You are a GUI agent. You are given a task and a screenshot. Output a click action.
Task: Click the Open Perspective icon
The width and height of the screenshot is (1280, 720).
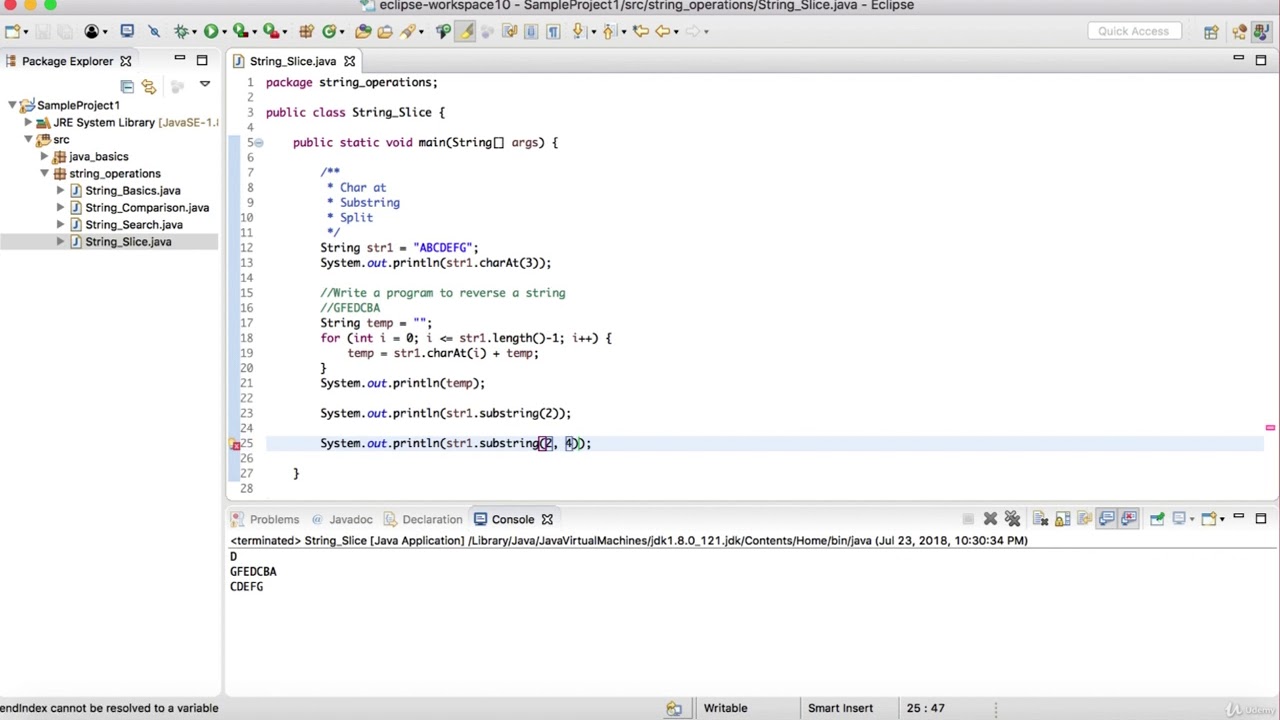click(x=1211, y=31)
